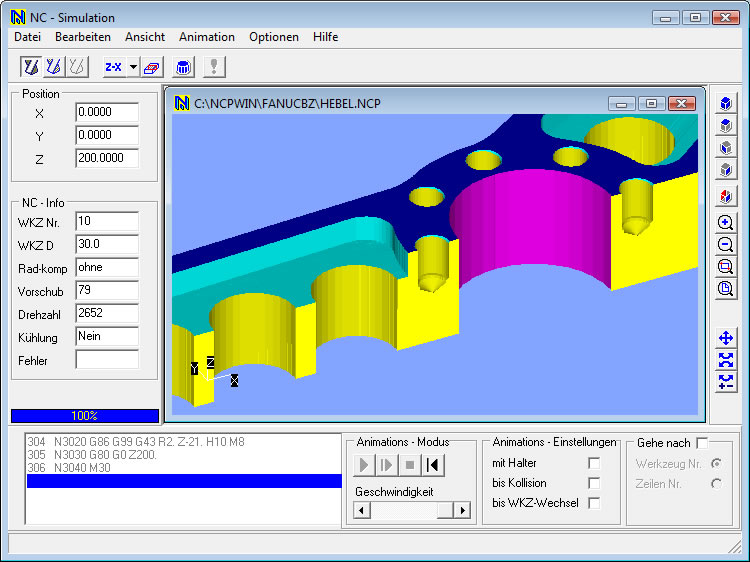Click the Position Y field
The height and width of the screenshot is (562, 750).
pos(107,135)
